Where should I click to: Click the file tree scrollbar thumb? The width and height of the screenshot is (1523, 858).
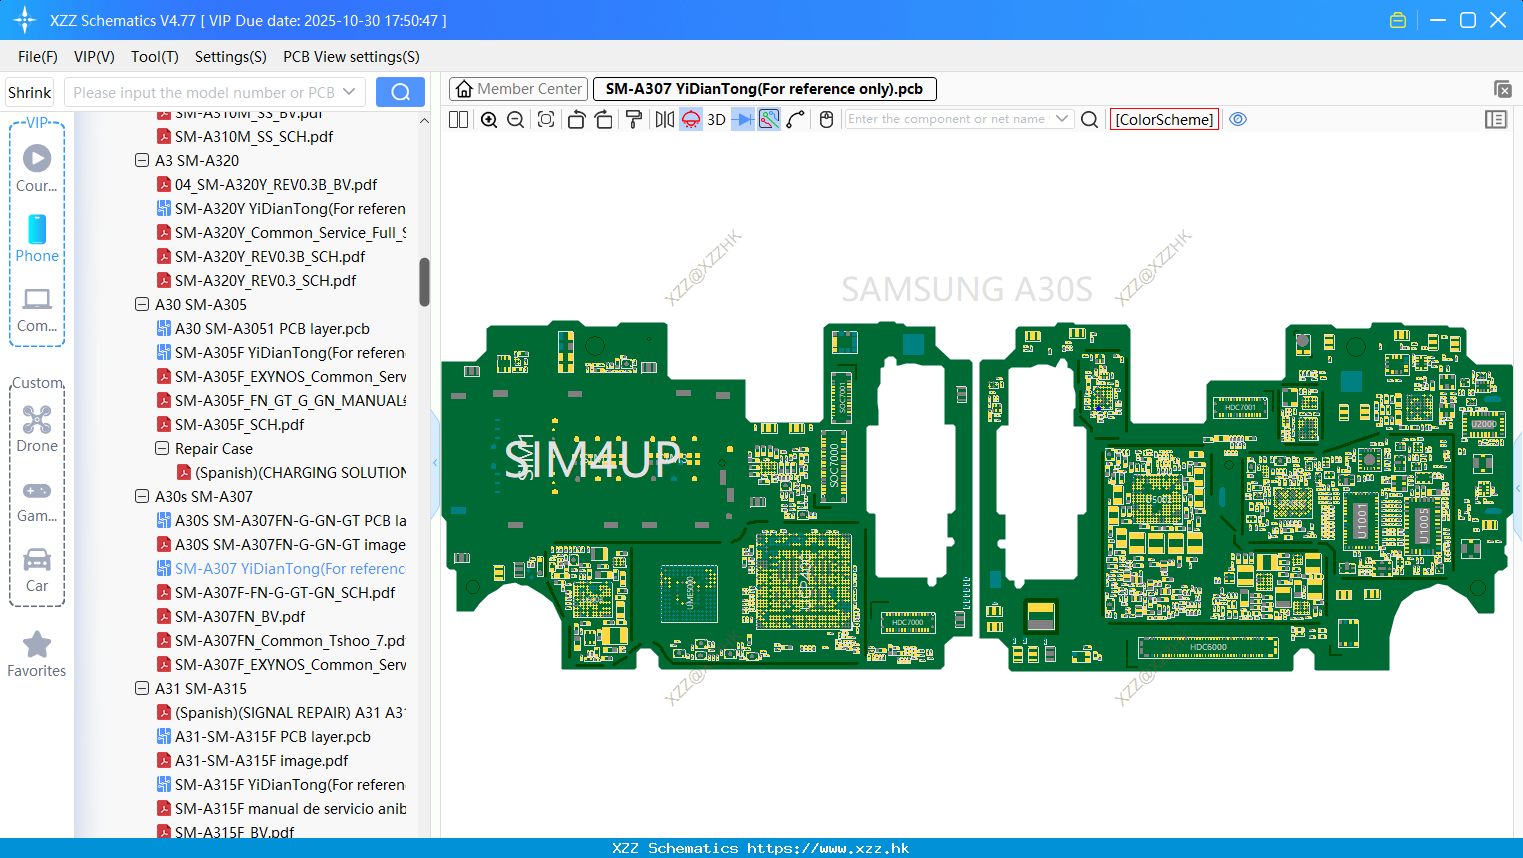coord(424,282)
